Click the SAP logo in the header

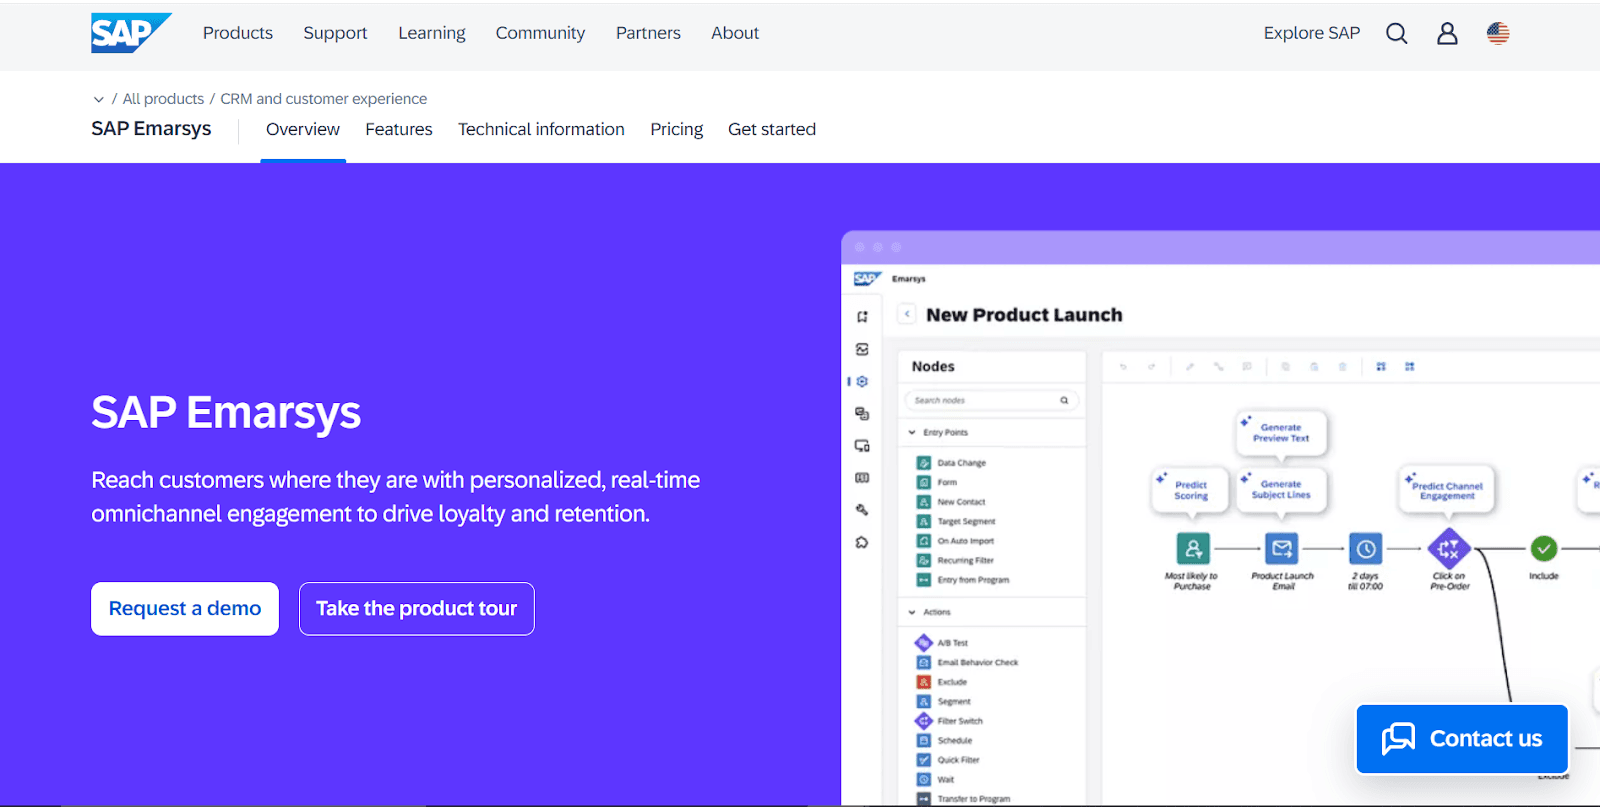[x=131, y=33]
